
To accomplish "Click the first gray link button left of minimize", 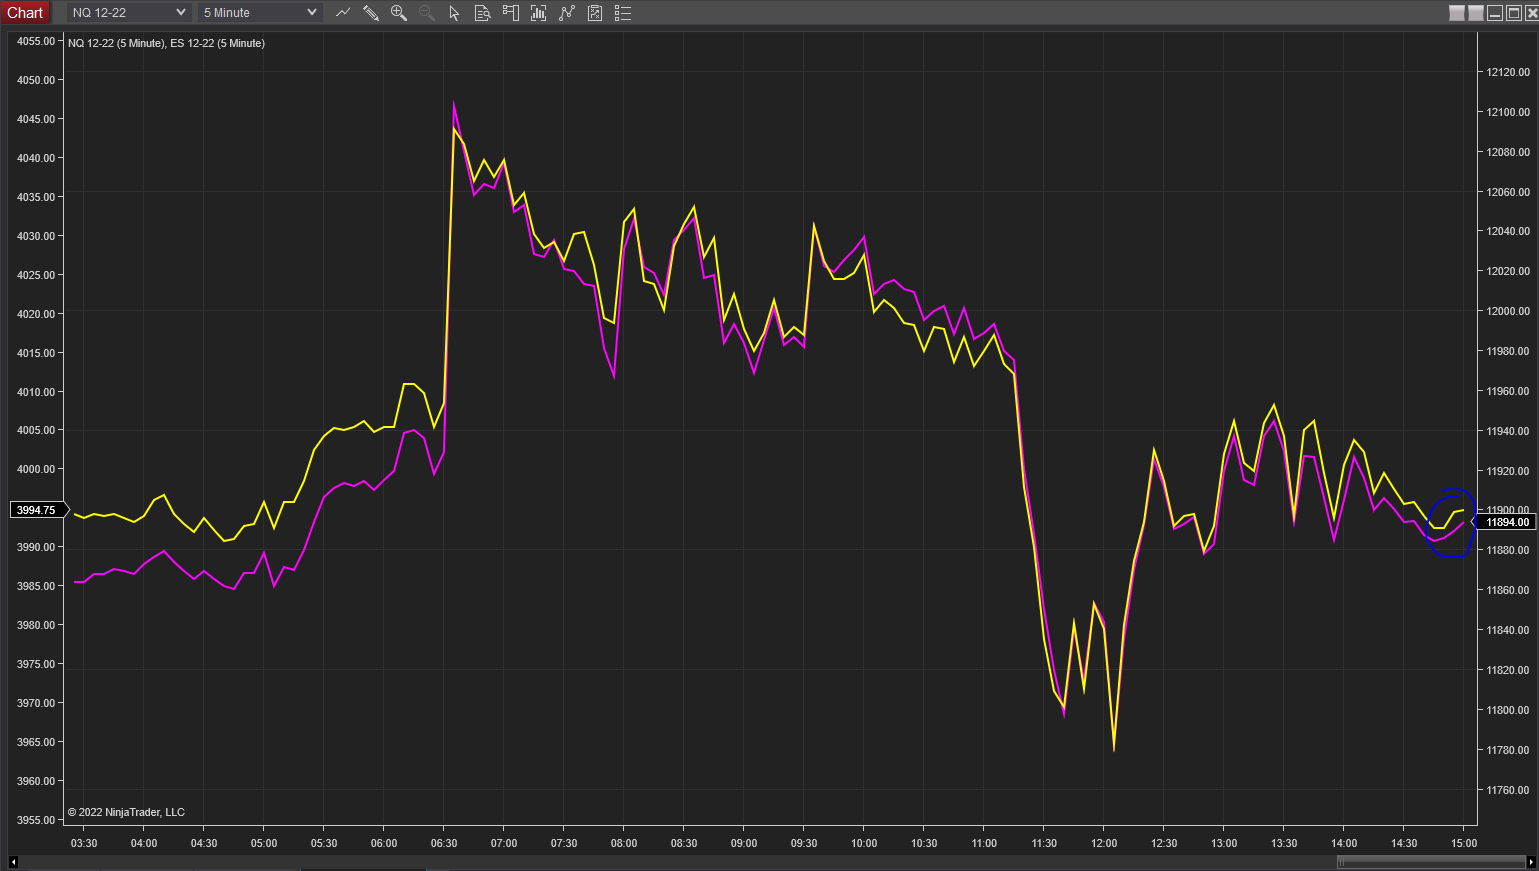I will pyautogui.click(x=1457, y=13).
